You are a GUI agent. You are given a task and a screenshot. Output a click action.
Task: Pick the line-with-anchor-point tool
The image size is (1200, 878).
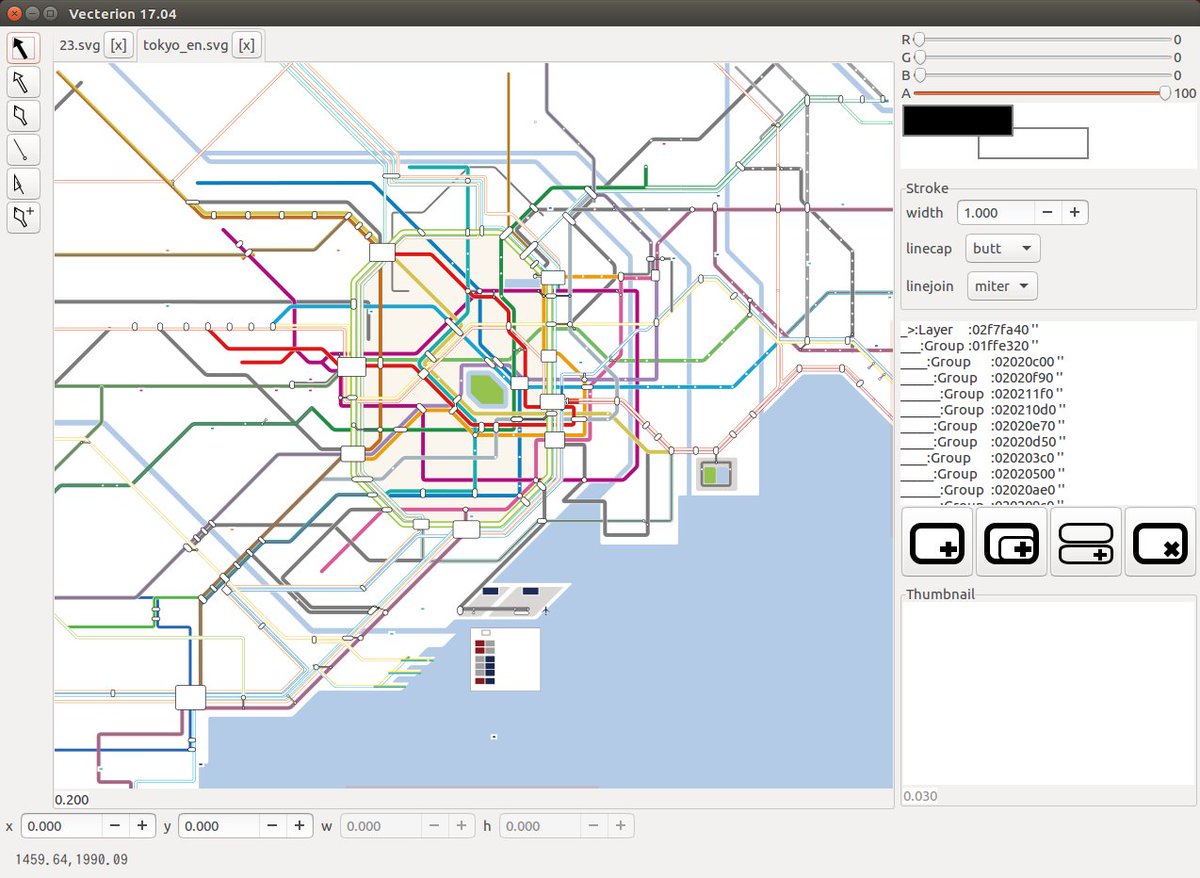click(23, 149)
